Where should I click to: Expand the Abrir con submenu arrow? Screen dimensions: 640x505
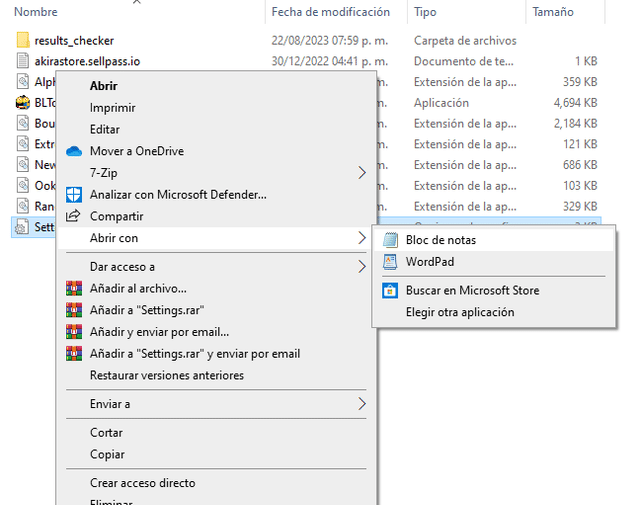pos(362,238)
